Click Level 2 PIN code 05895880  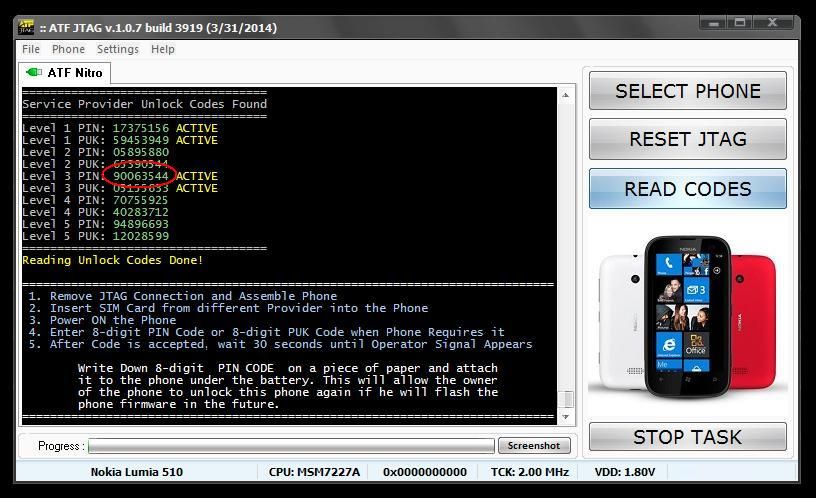point(141,152)
